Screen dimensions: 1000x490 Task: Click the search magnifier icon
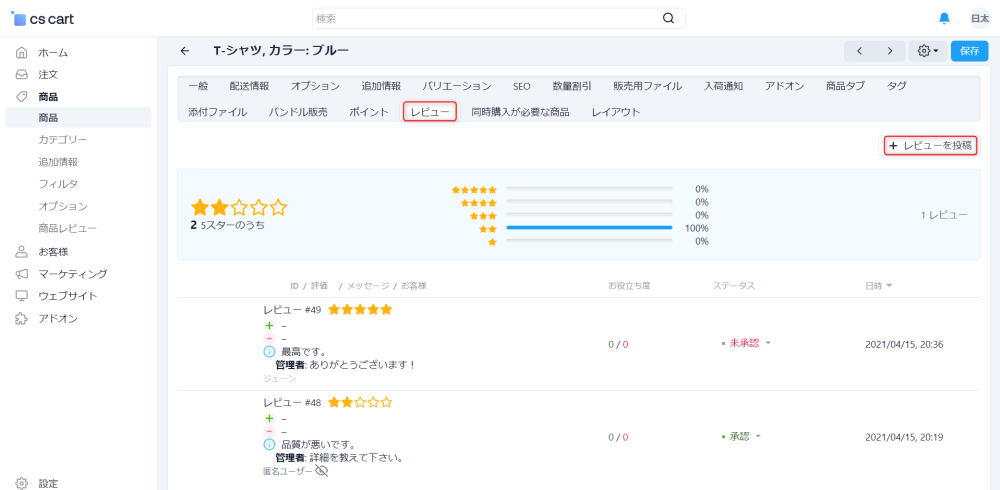click(668, 18)
